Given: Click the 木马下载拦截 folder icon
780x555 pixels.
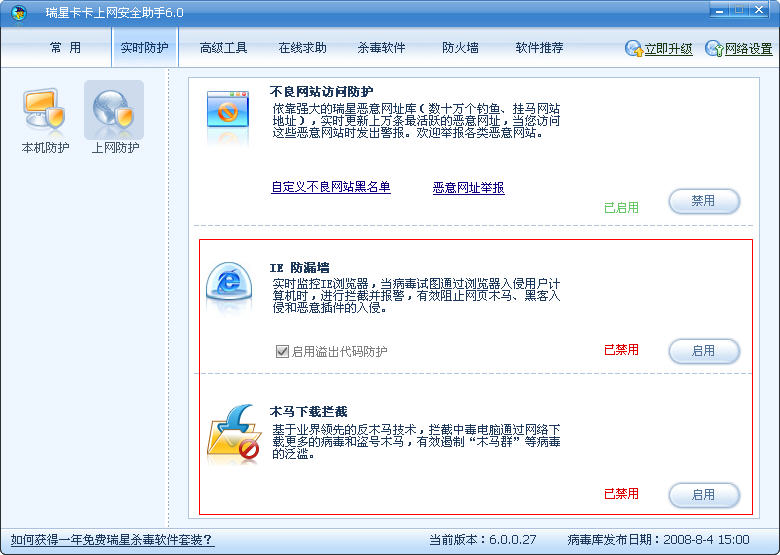Looking at the screenshot, I should click(234, 434).
